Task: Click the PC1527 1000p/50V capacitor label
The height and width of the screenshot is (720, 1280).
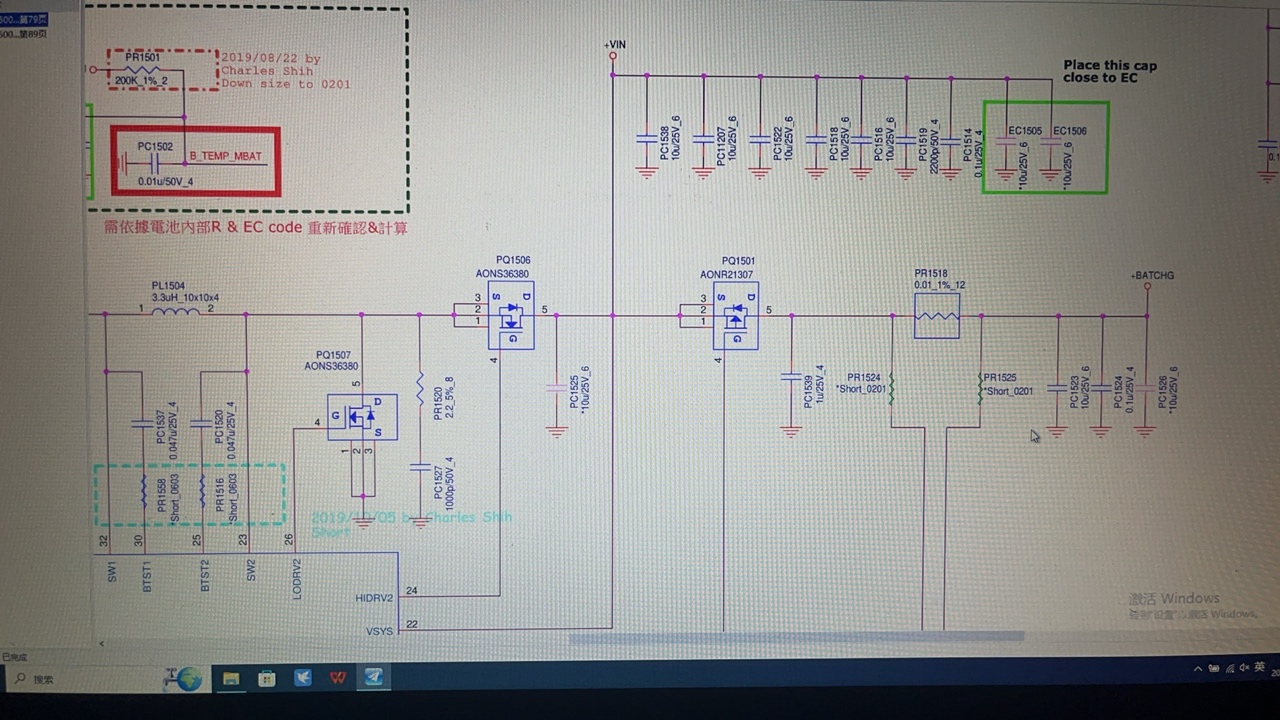Action: coord(443,481)
